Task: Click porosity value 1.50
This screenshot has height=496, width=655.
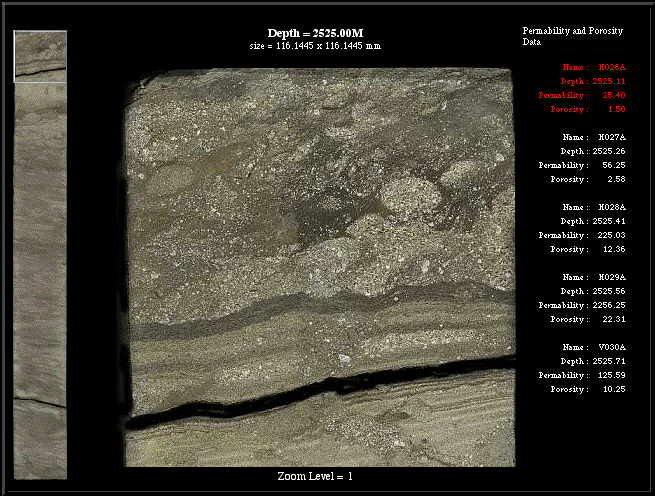Action: (616, 109)
